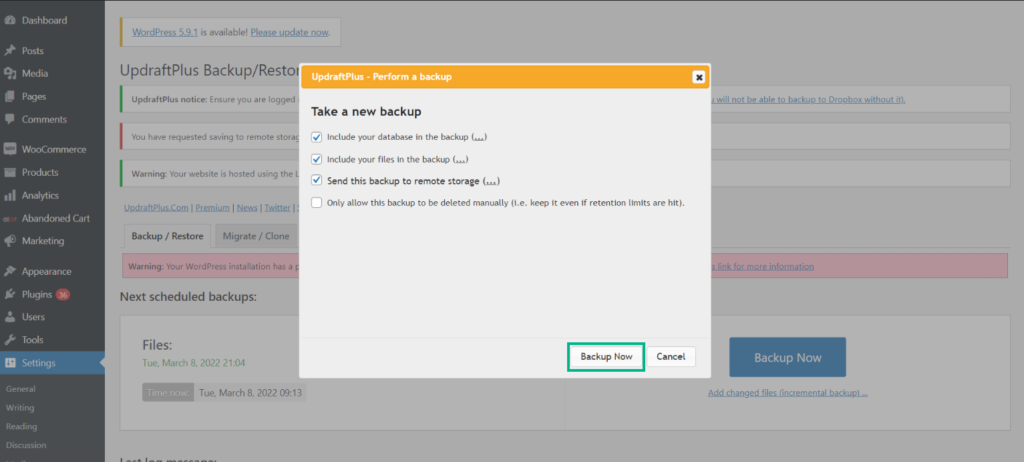Open the General settings submenu
The height and width of the screenshot is (462, 1024).
[21, 389]
